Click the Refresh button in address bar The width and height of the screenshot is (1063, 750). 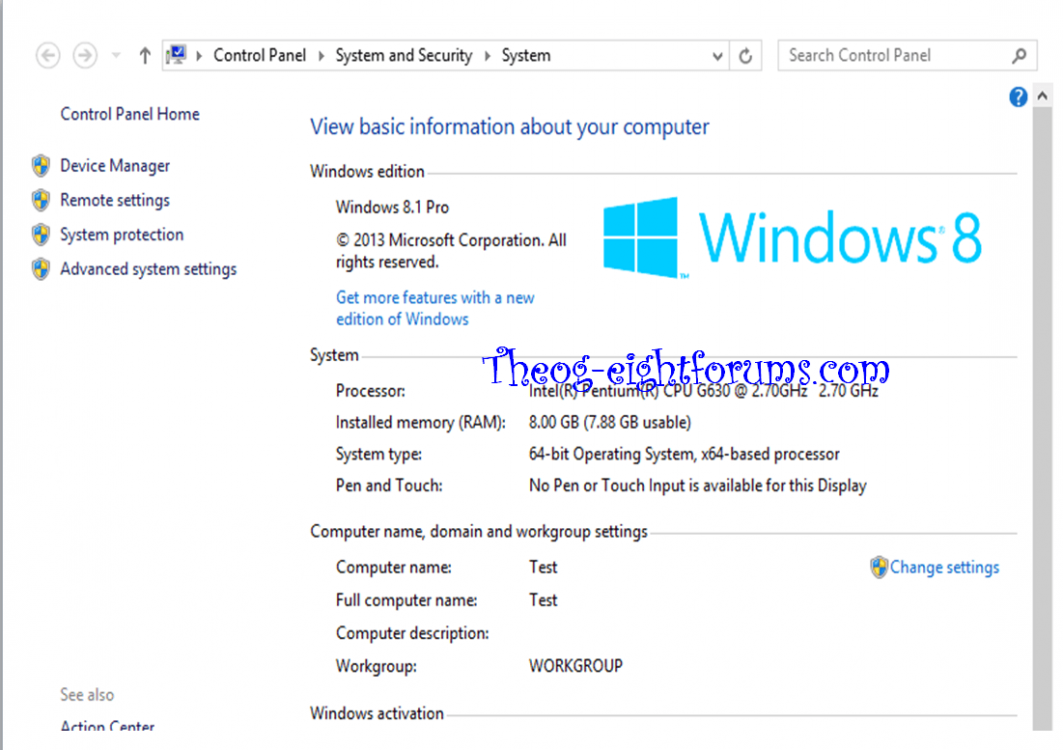[745, 56]
